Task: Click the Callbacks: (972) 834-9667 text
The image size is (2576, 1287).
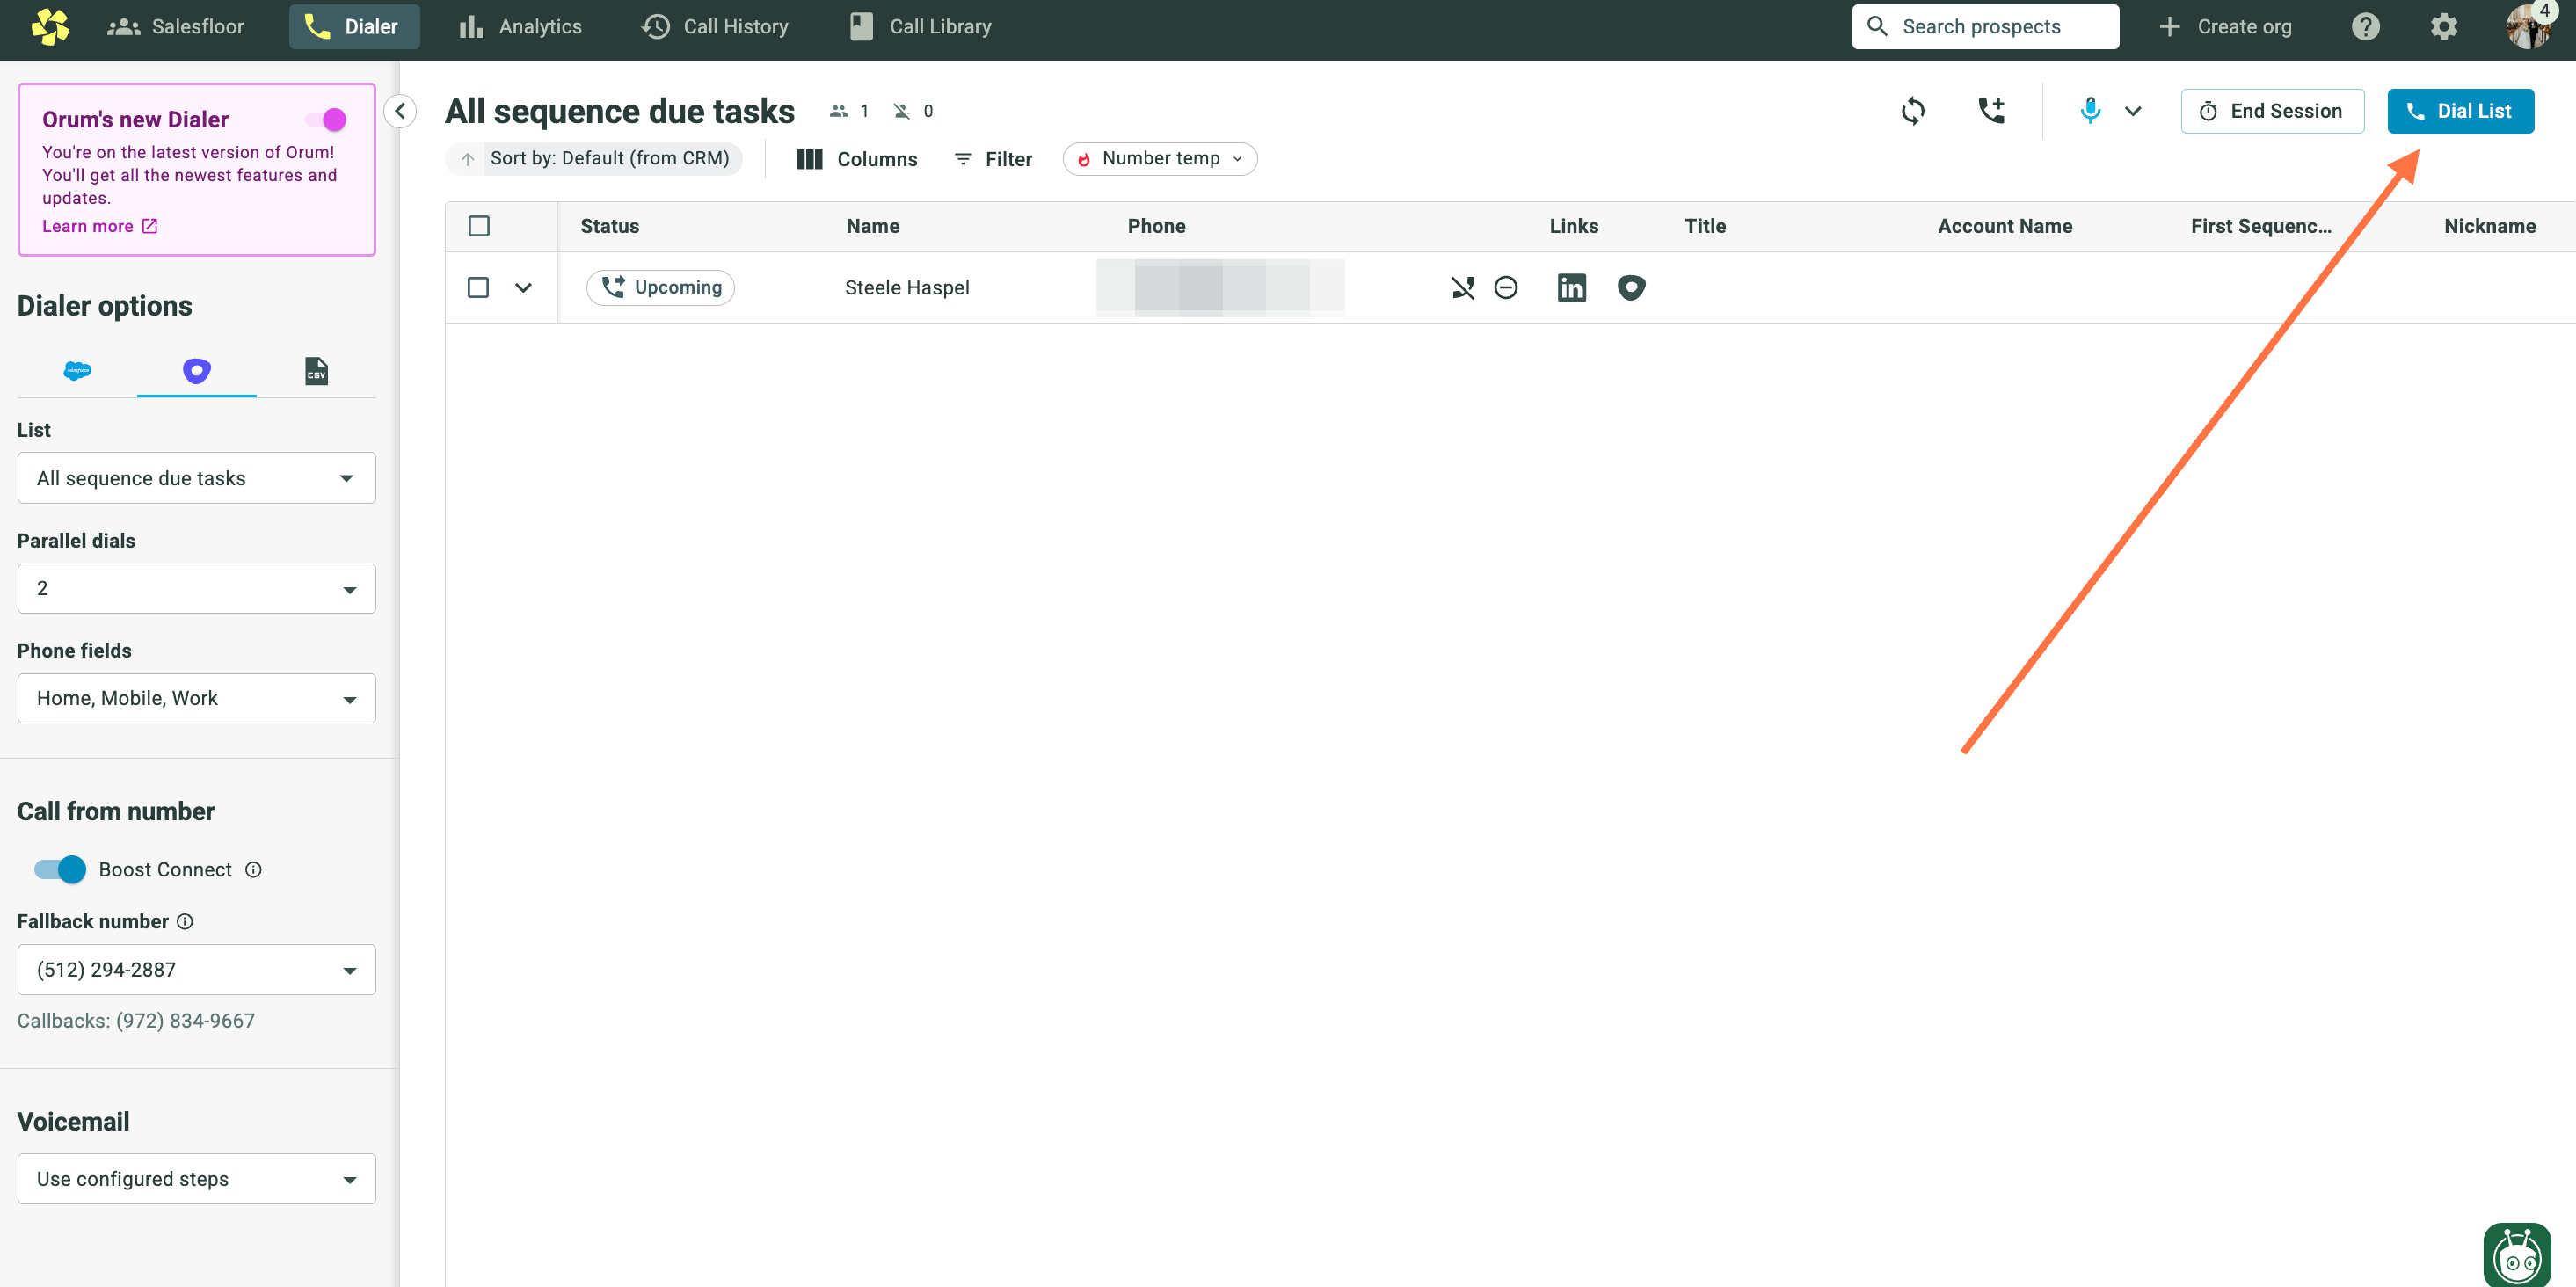Action: point(136,1021)
